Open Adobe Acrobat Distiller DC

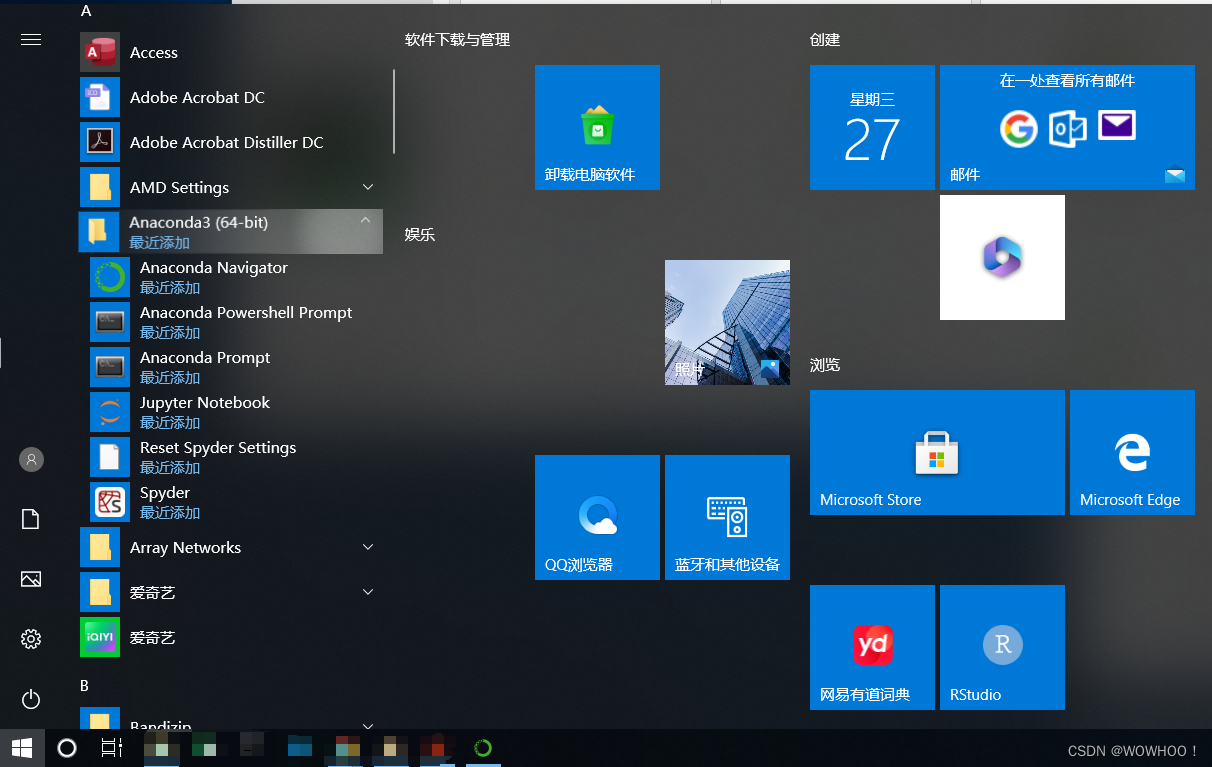pyautogui.click(x=231, y=142)
